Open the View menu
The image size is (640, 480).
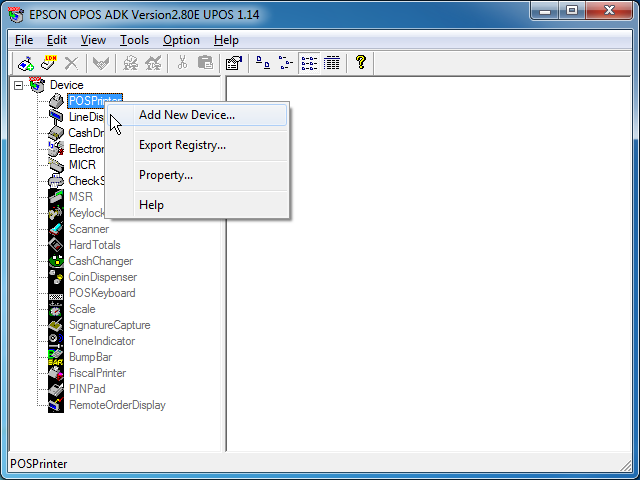point(93,40)
